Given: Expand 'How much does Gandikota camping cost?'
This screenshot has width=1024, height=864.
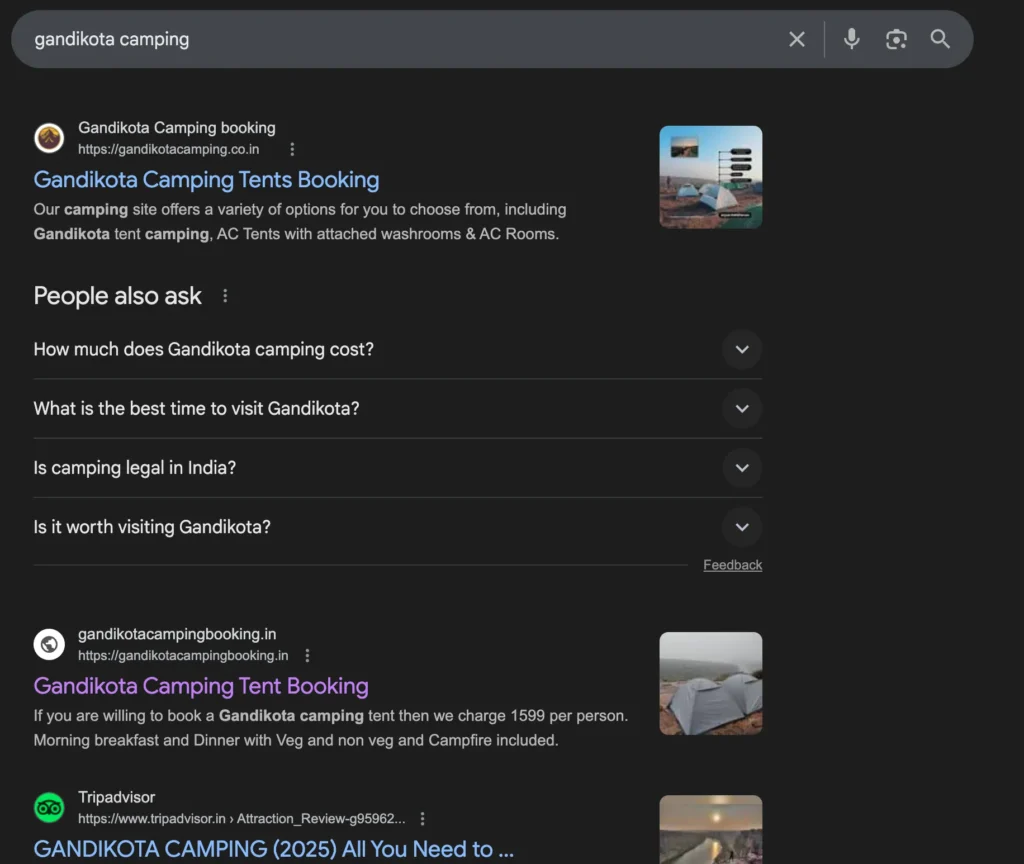Looking at the screenshot, I should point(741,350).
